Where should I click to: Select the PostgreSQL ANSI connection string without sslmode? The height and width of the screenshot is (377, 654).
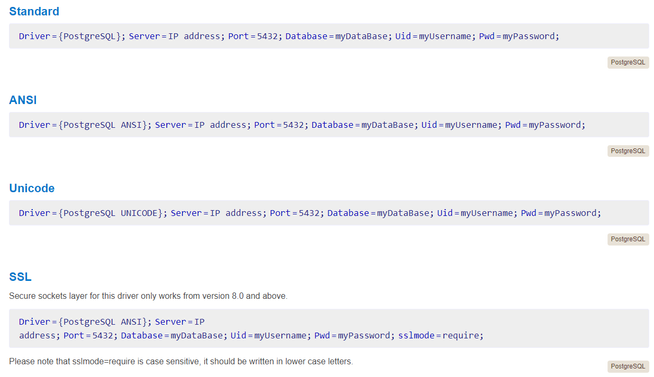(x=329, y=125)
